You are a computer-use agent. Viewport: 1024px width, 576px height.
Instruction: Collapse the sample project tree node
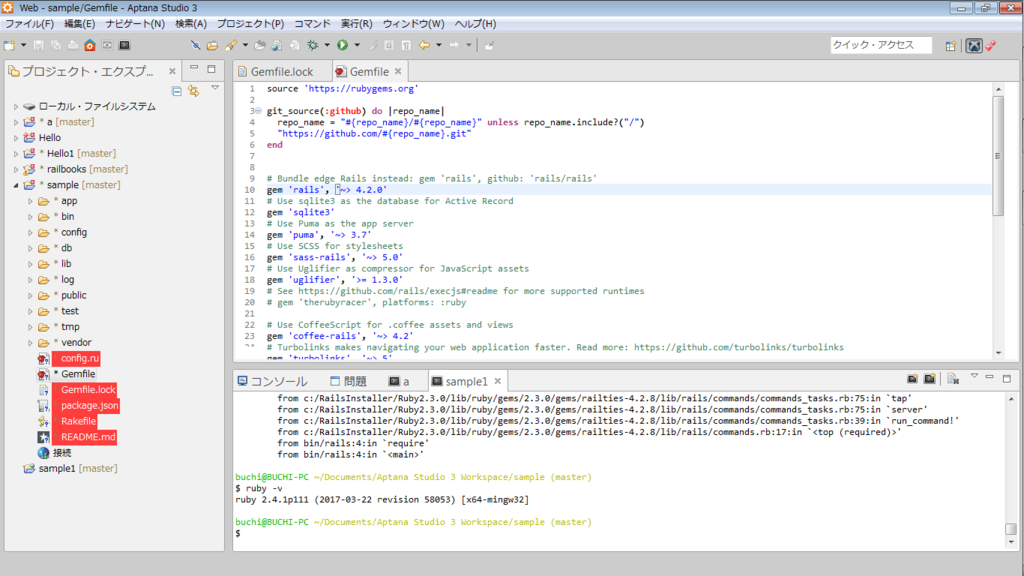click(16, 185)
